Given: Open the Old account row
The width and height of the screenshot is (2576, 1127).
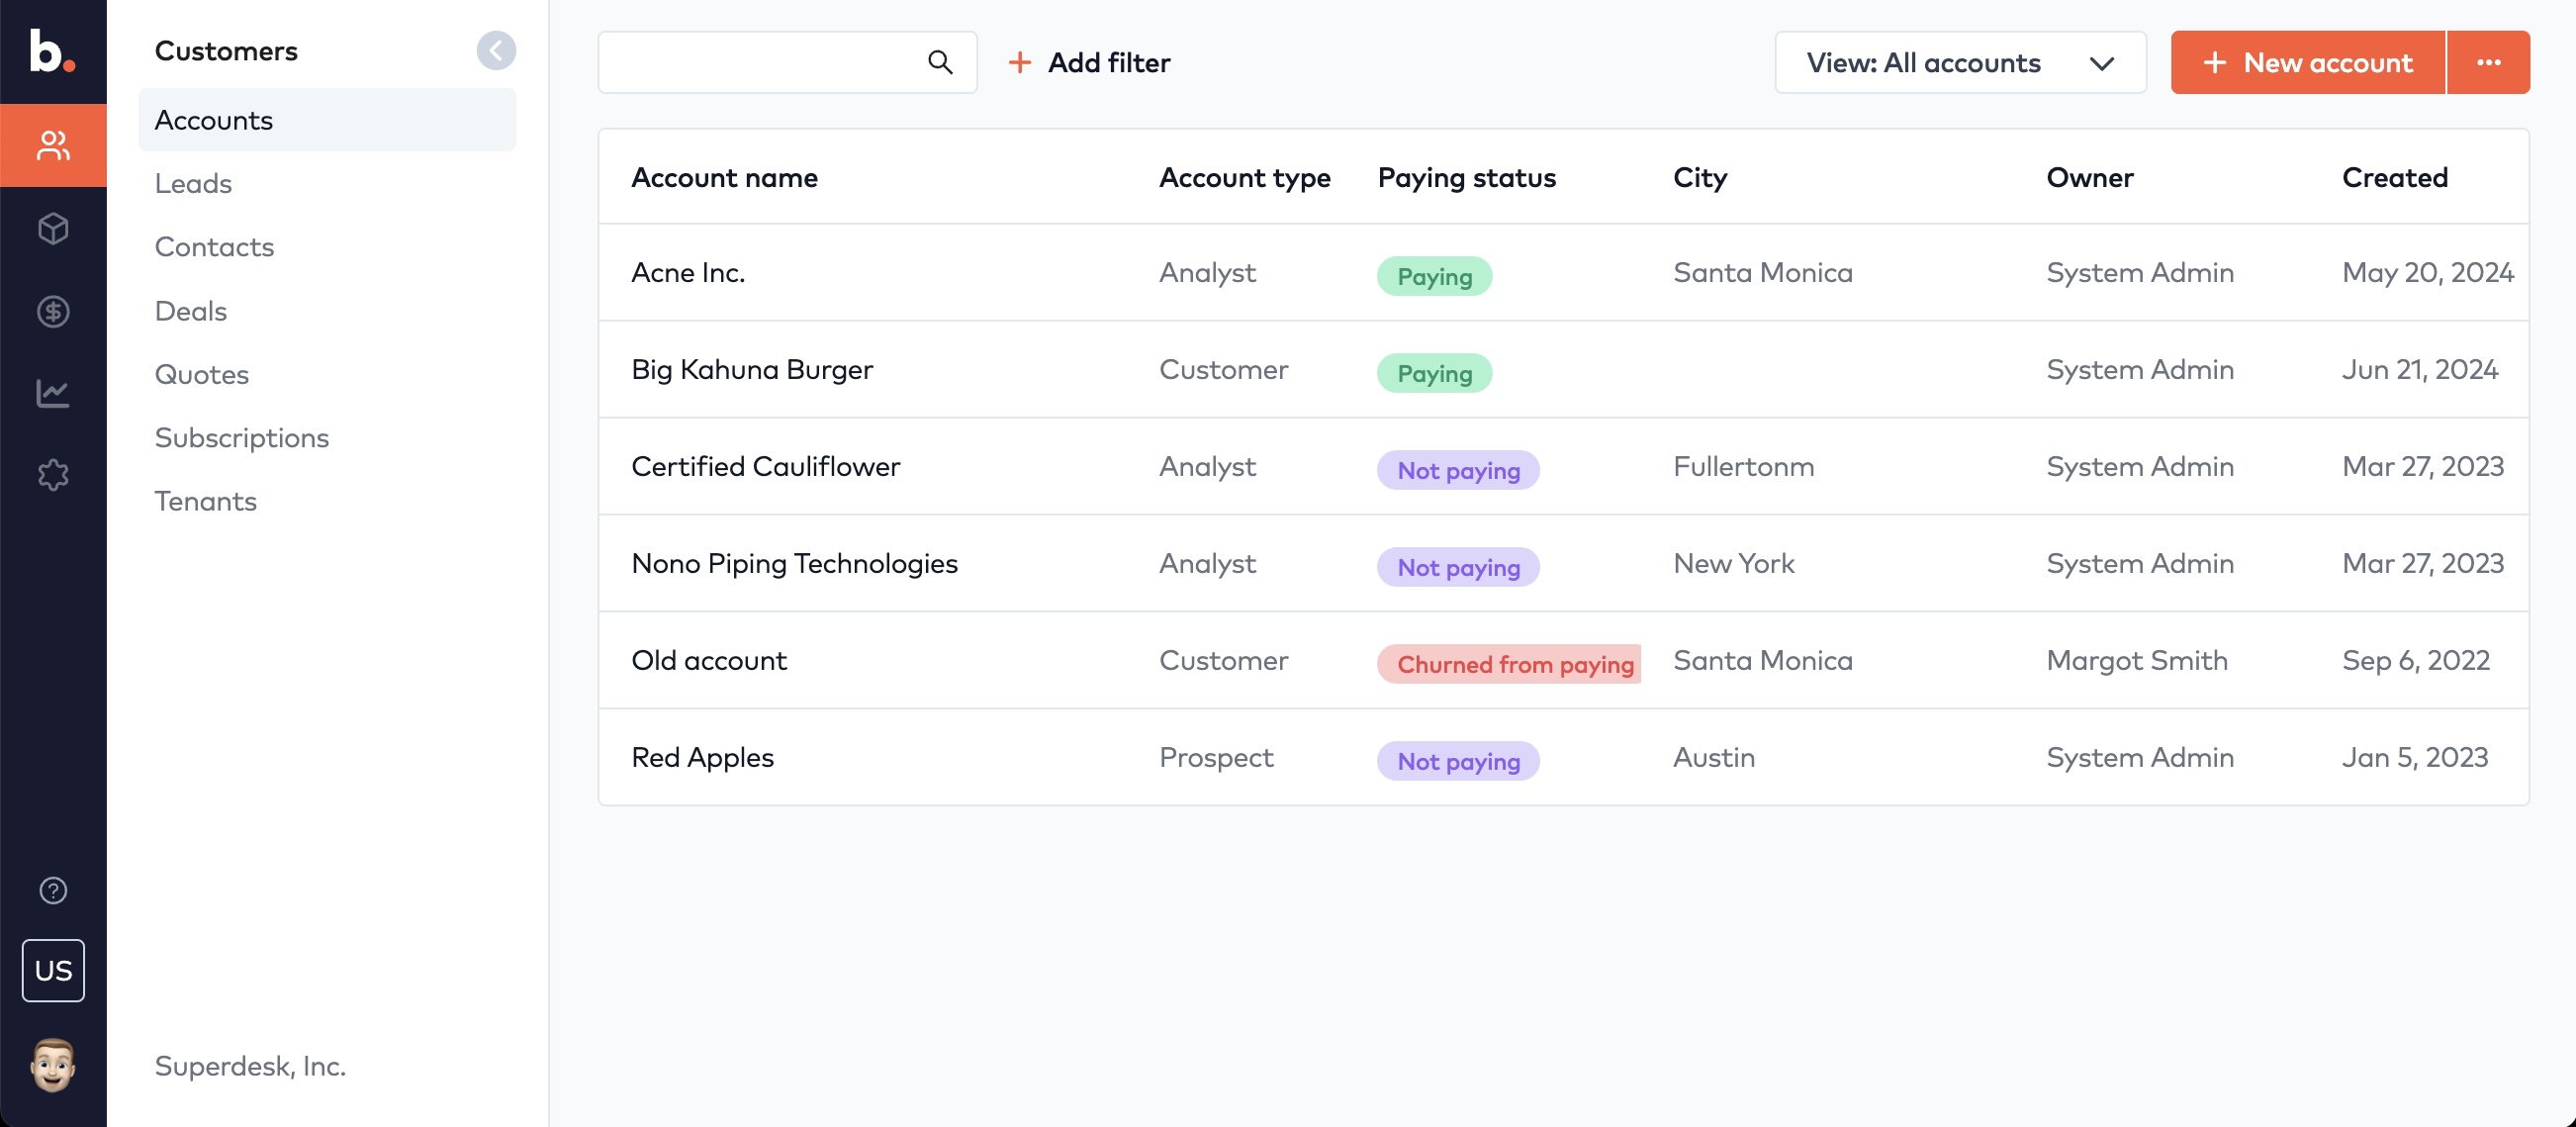Looking at the screenshot, I should (1563, 660).
